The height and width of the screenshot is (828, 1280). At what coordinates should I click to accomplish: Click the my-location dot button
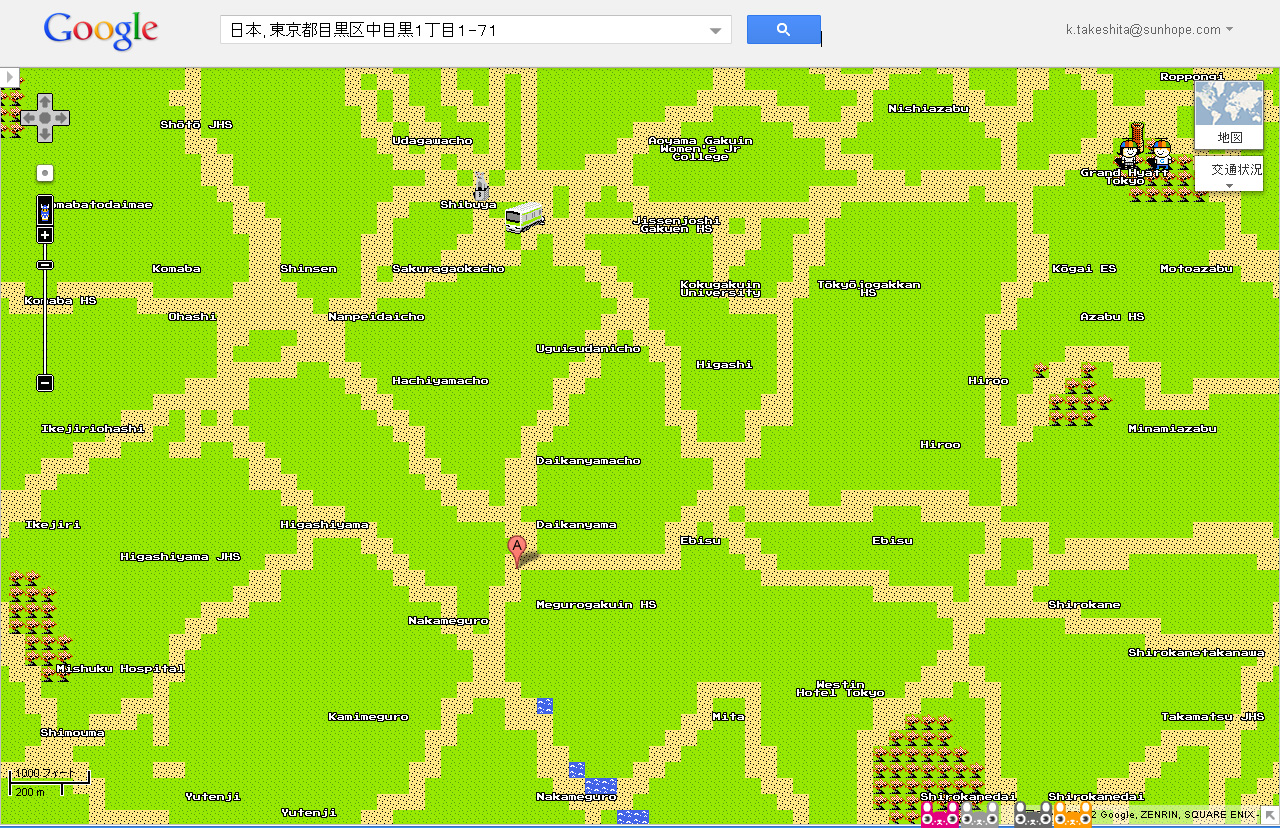(45, 173)
